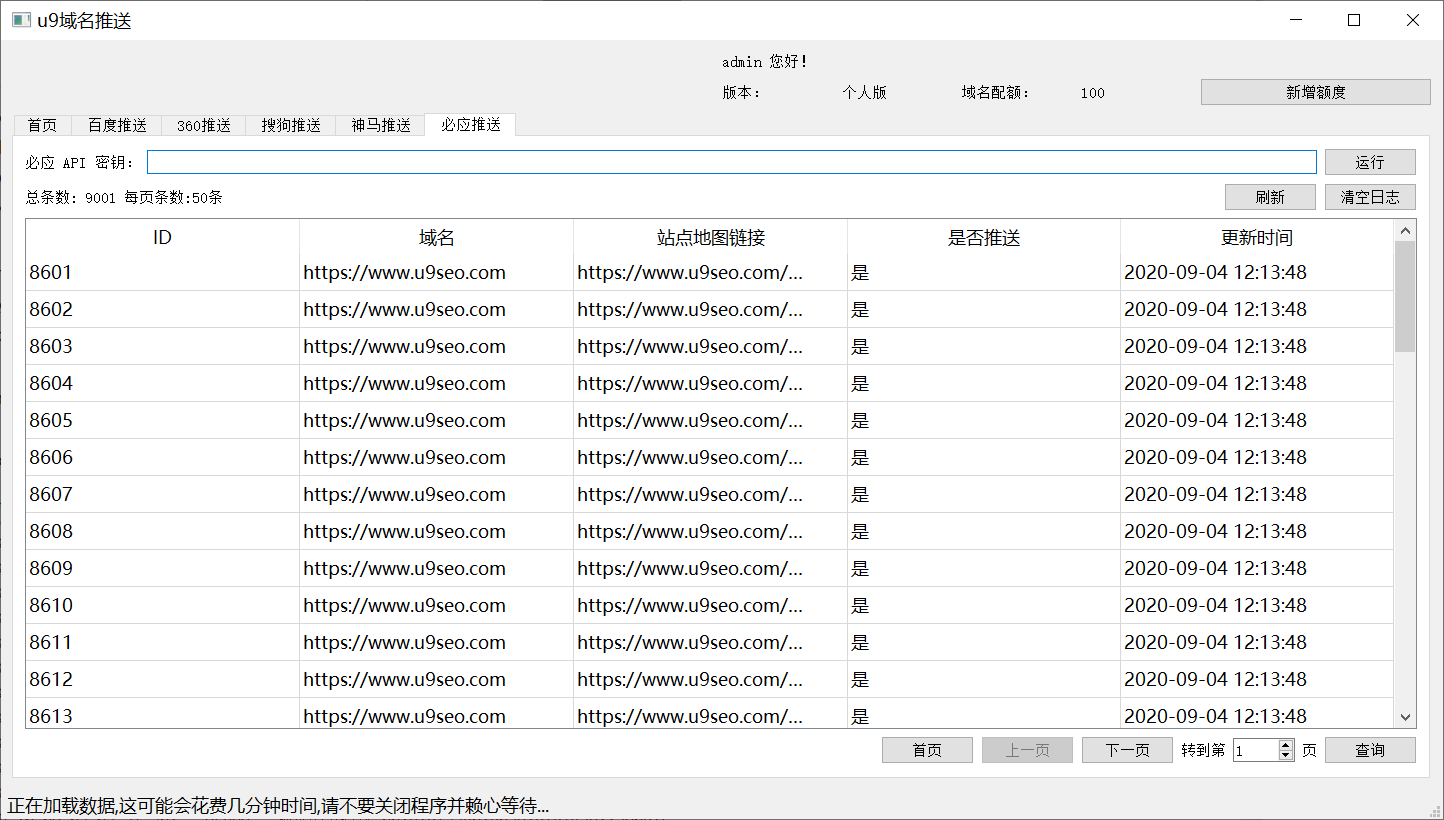The width and height of the screenshot is (1444, 820).
Task: Select the 必应推送 tab
Action: [x=471, y=124]
